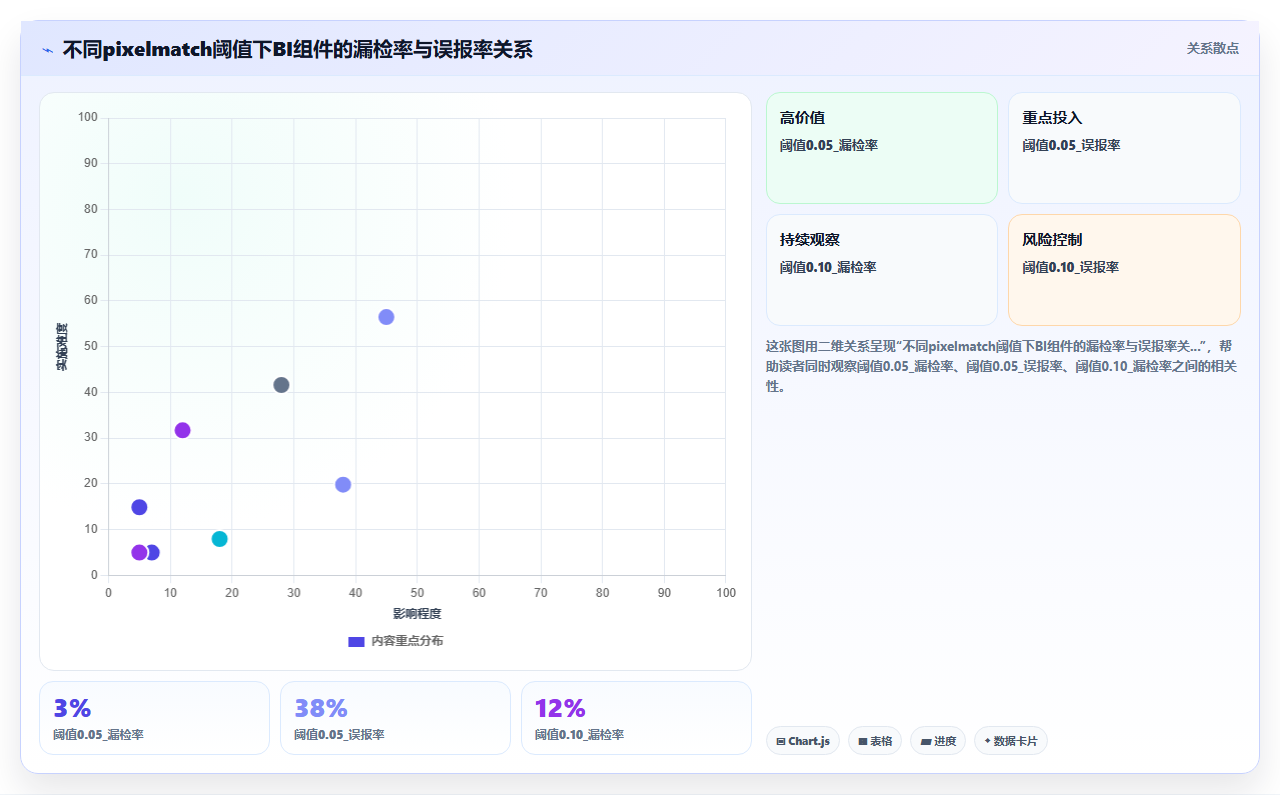Click the Chart.js tag chip

[x=803, y=741]
